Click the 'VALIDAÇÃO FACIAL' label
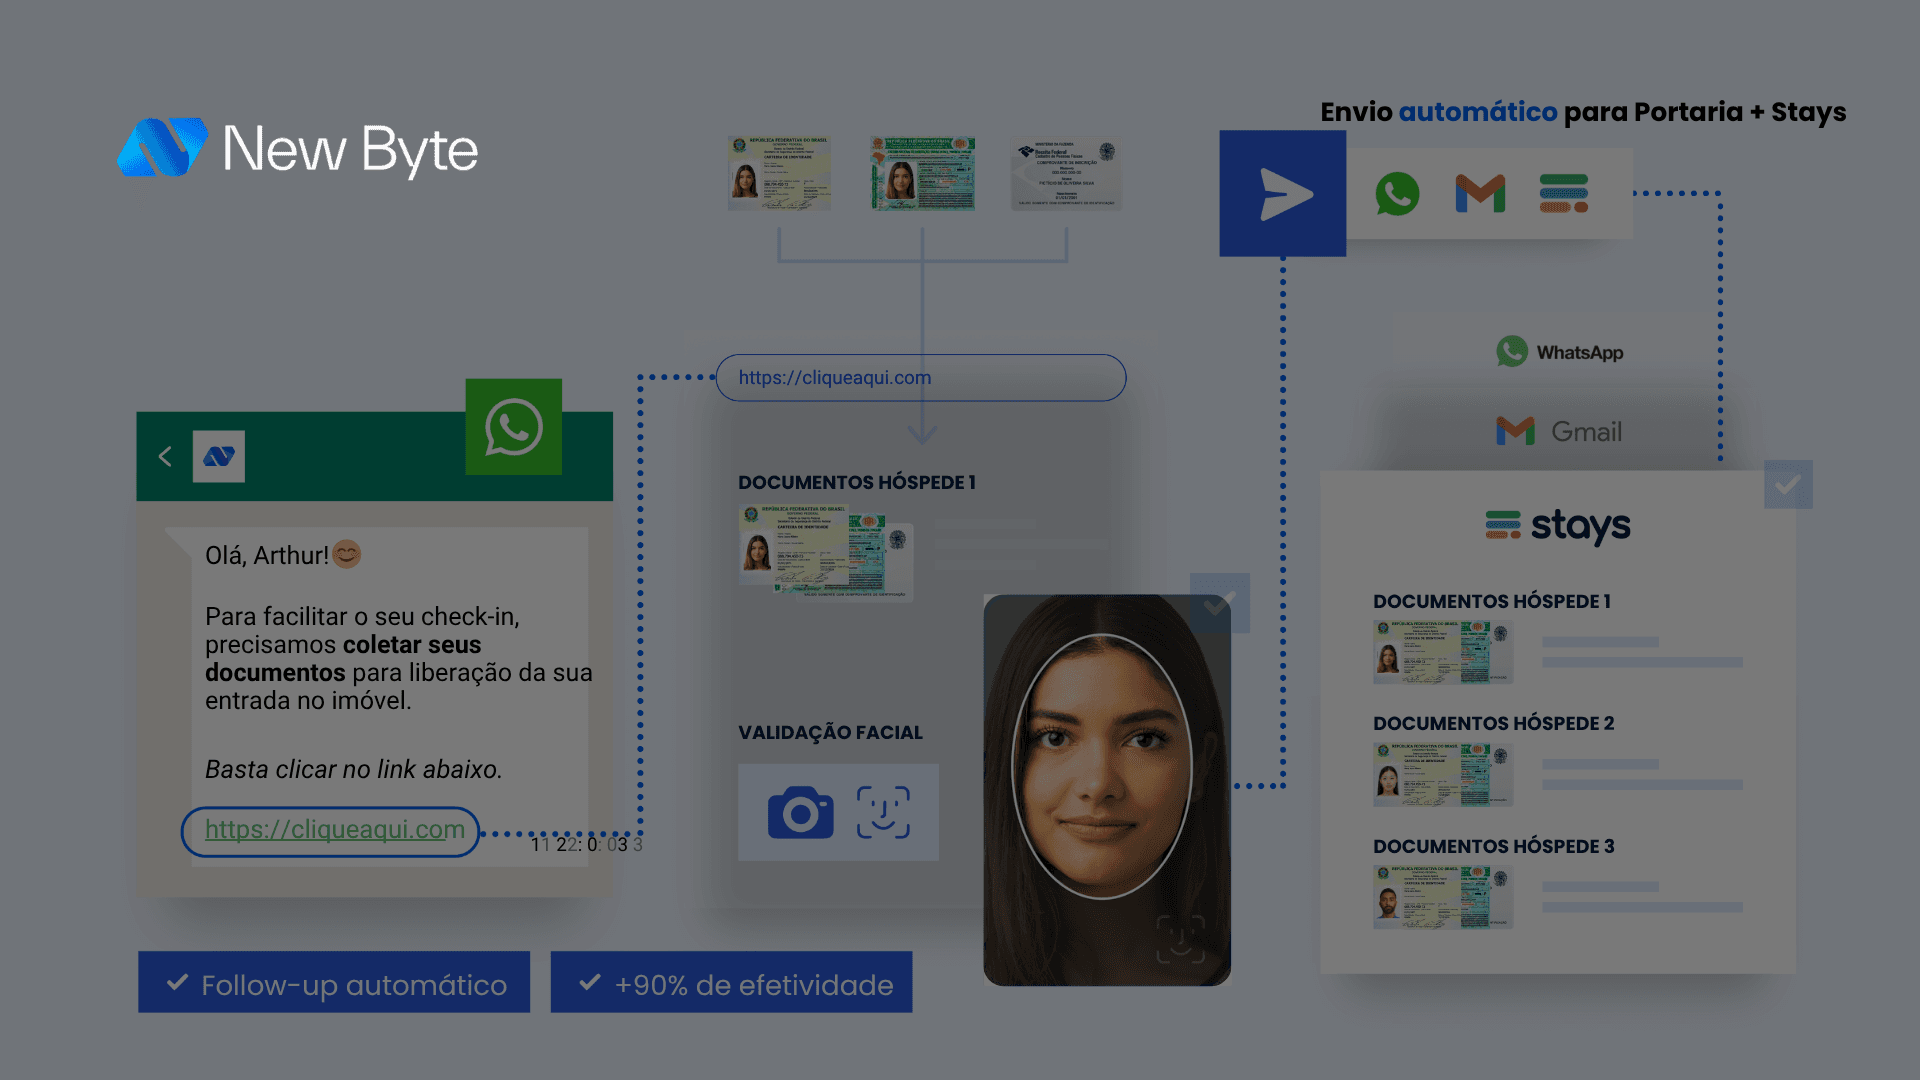The image size is (1920, 1080). tap(830, 733)
